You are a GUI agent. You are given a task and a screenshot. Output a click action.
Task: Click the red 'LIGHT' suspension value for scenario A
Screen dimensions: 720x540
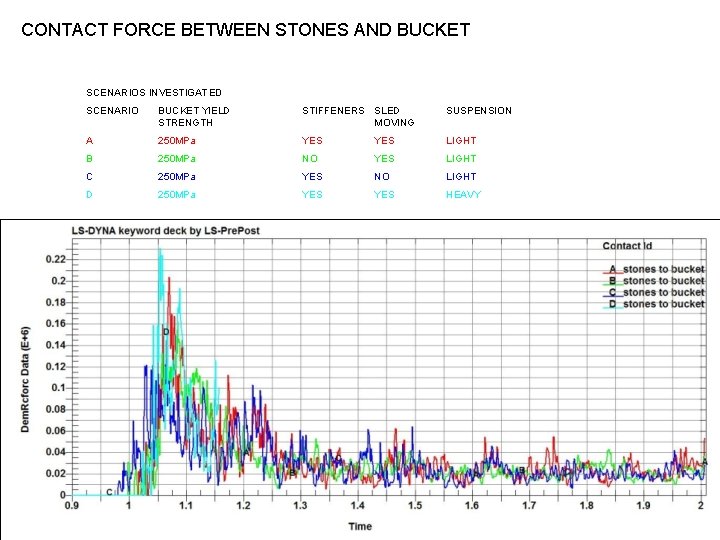click(461, 141)
